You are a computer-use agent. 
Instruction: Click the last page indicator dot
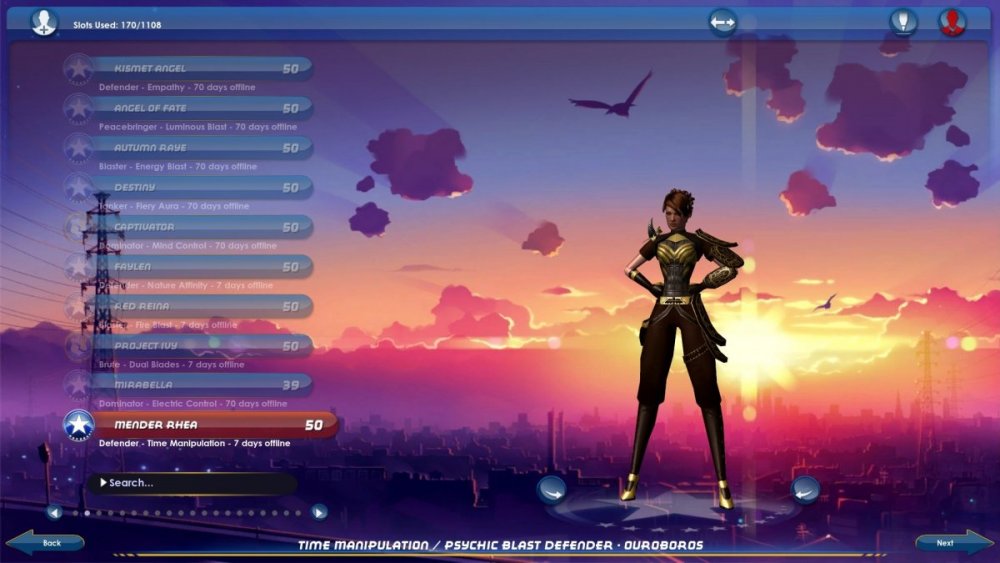298,513
